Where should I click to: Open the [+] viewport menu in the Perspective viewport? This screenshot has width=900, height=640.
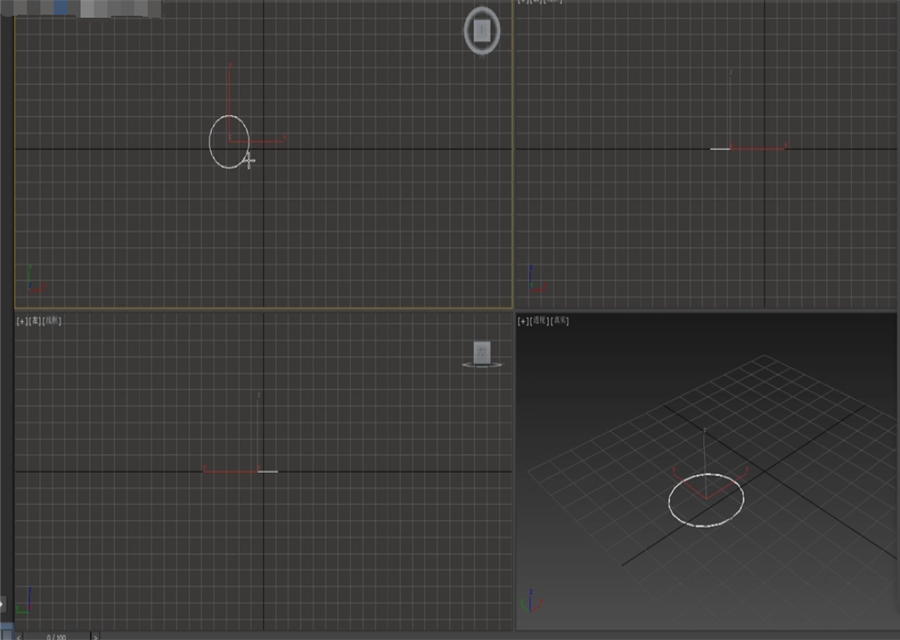pos(521,321)
